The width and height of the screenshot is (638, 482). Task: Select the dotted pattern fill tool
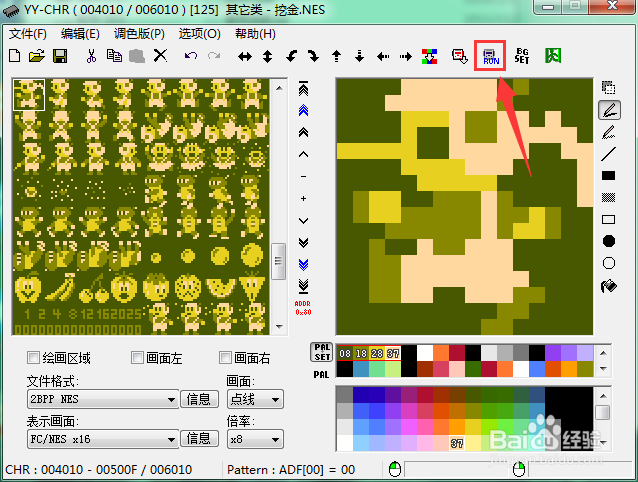click(609, 198)
